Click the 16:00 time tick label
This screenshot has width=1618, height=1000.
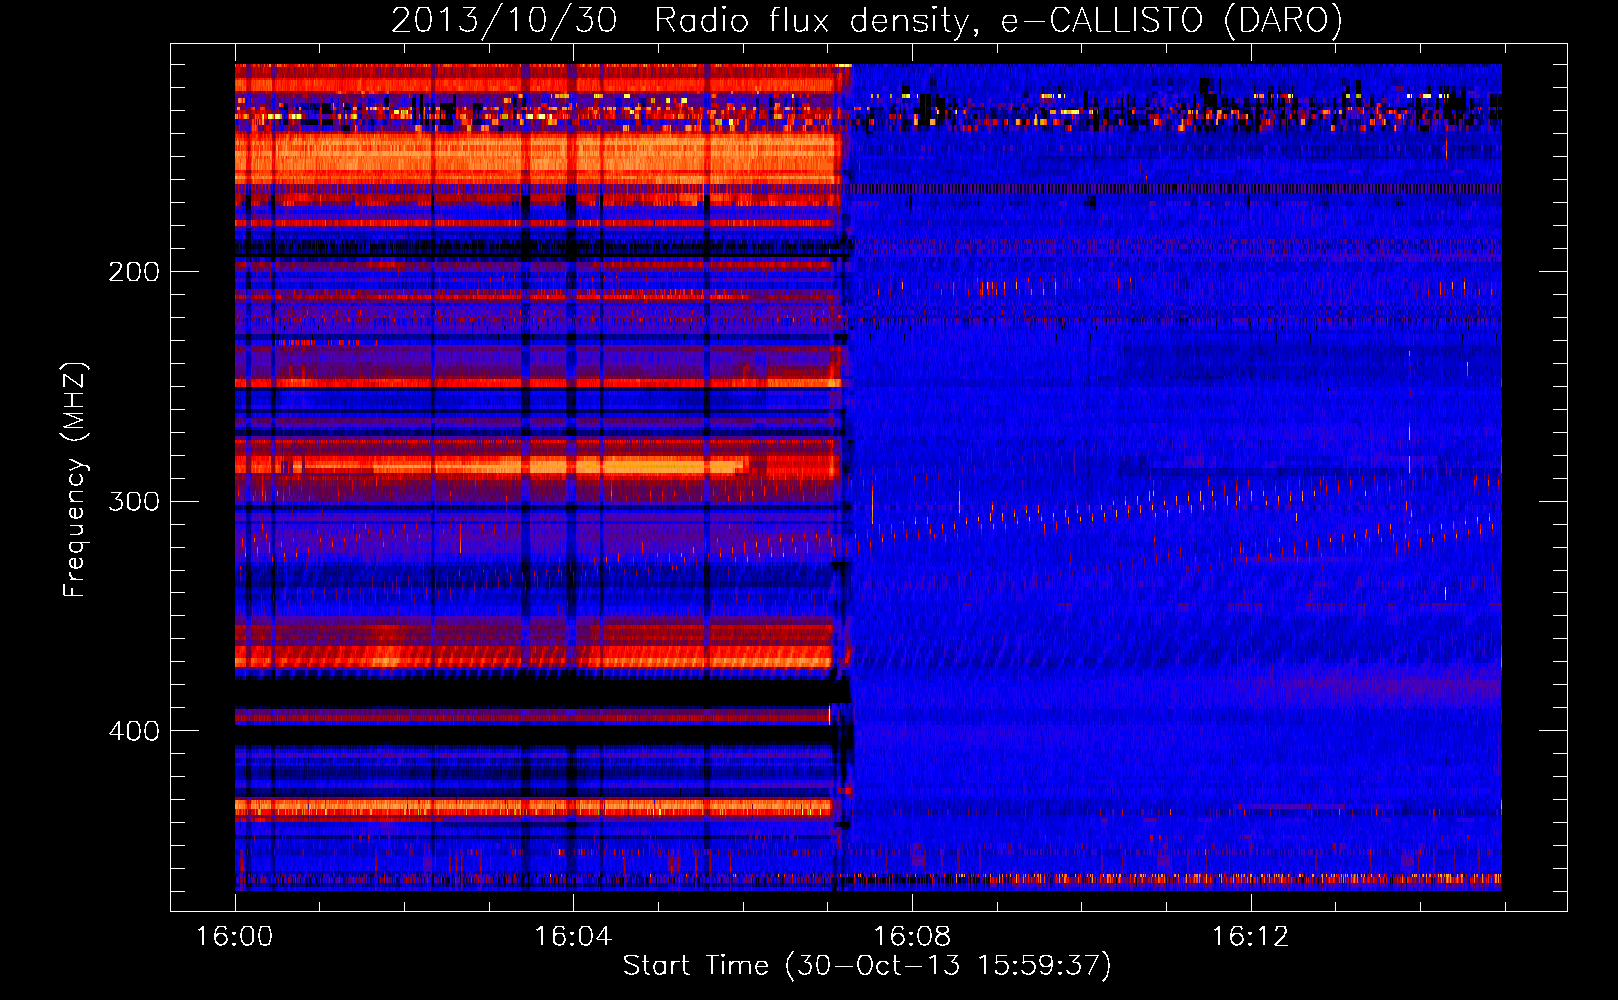(x=235, y=937)
